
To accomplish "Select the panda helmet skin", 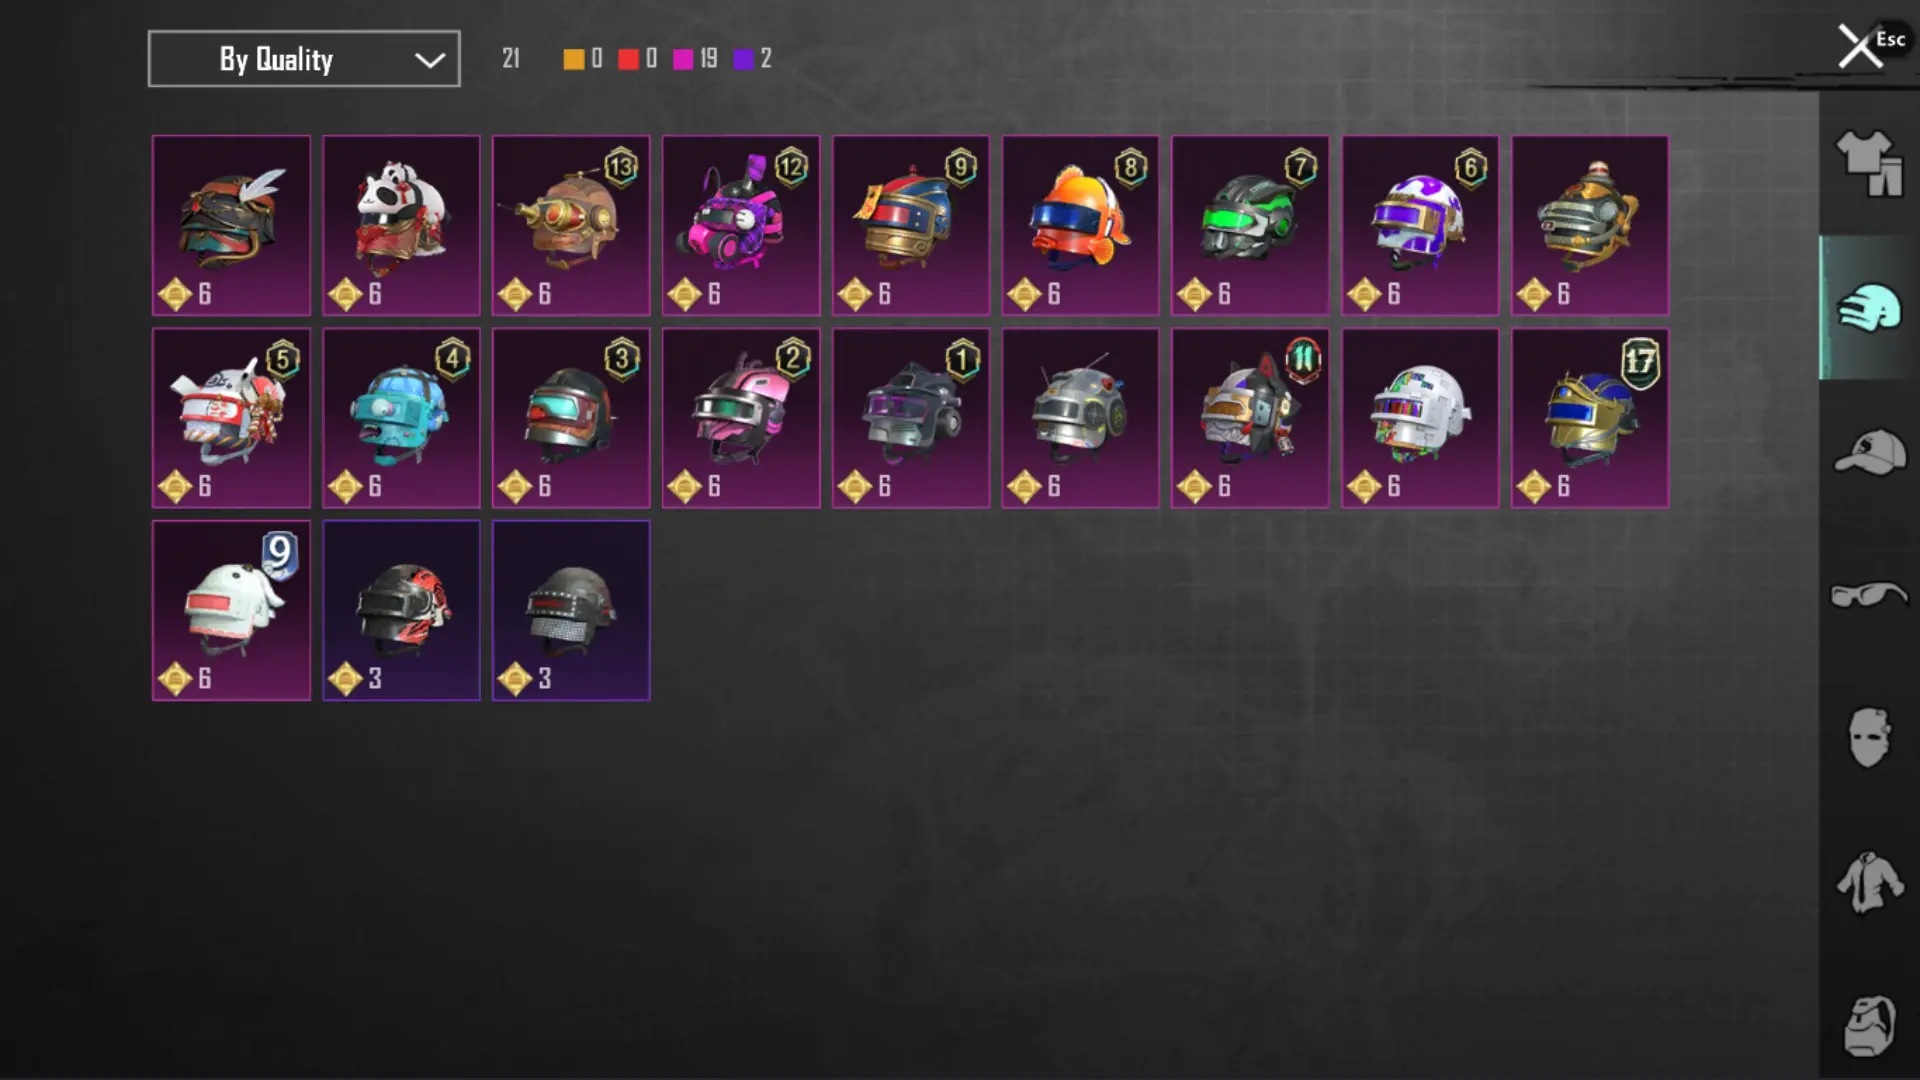I will tap(401, 225).
